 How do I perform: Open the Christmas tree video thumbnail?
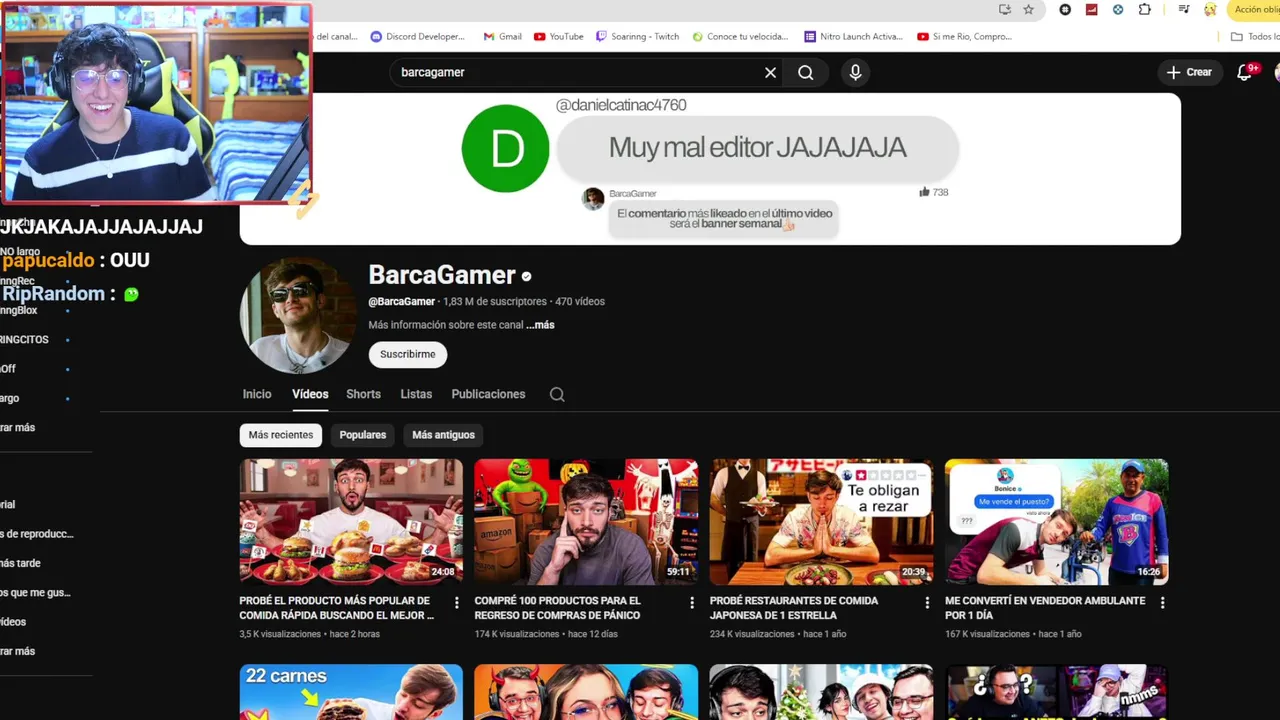[x=821, y=692]
